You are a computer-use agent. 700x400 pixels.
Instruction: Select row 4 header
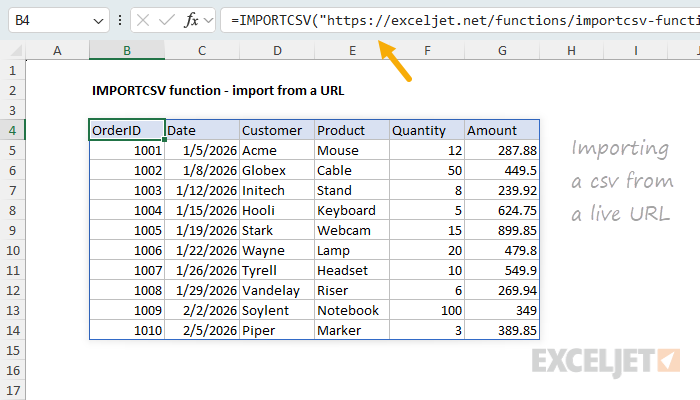coord(12,130)
